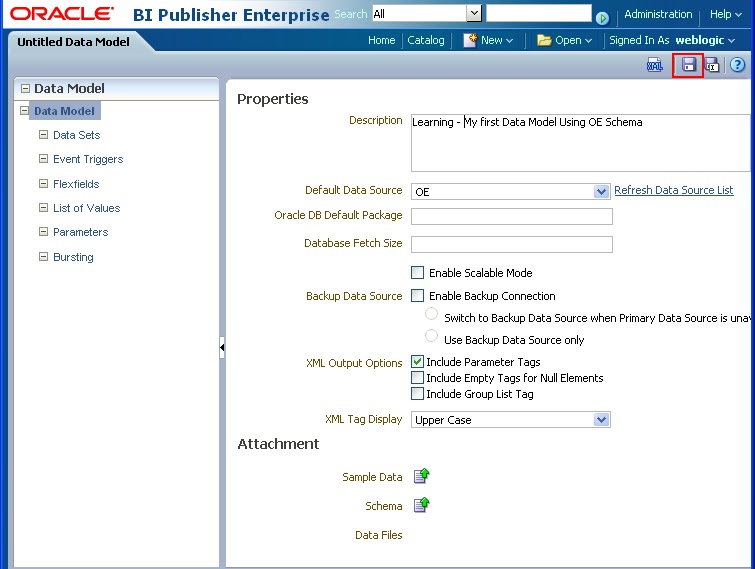755x569 pixels.
Task: Expand the Parameters node toggle
Action: tap(43, 232)
